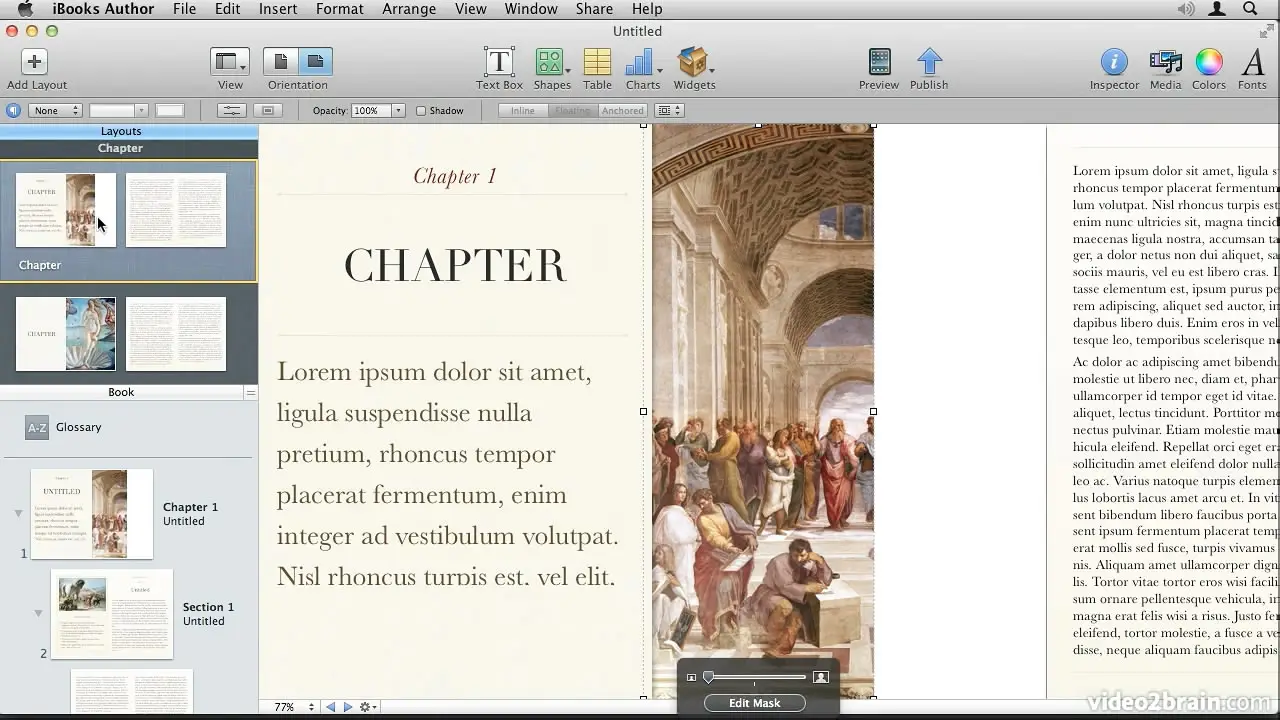This screenshot has height=720, width=1280.
Task: Click the Publish arrow icon
Action: point(929,62)
